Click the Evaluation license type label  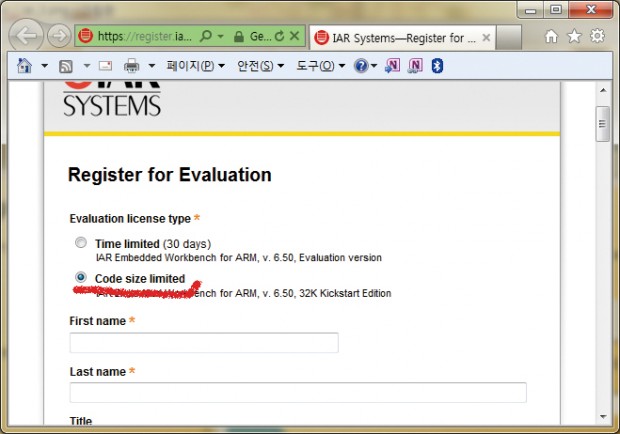click(x=130, y=219)
